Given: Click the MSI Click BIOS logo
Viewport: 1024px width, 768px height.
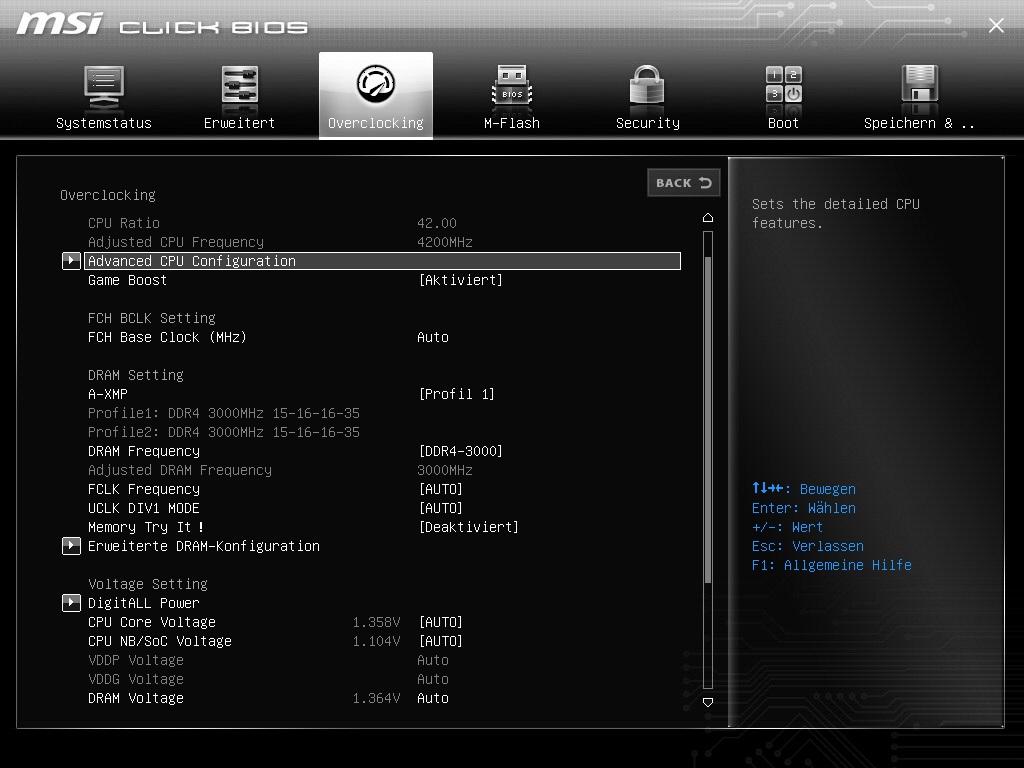Looking at the screenshot, I should pos(162,25).
